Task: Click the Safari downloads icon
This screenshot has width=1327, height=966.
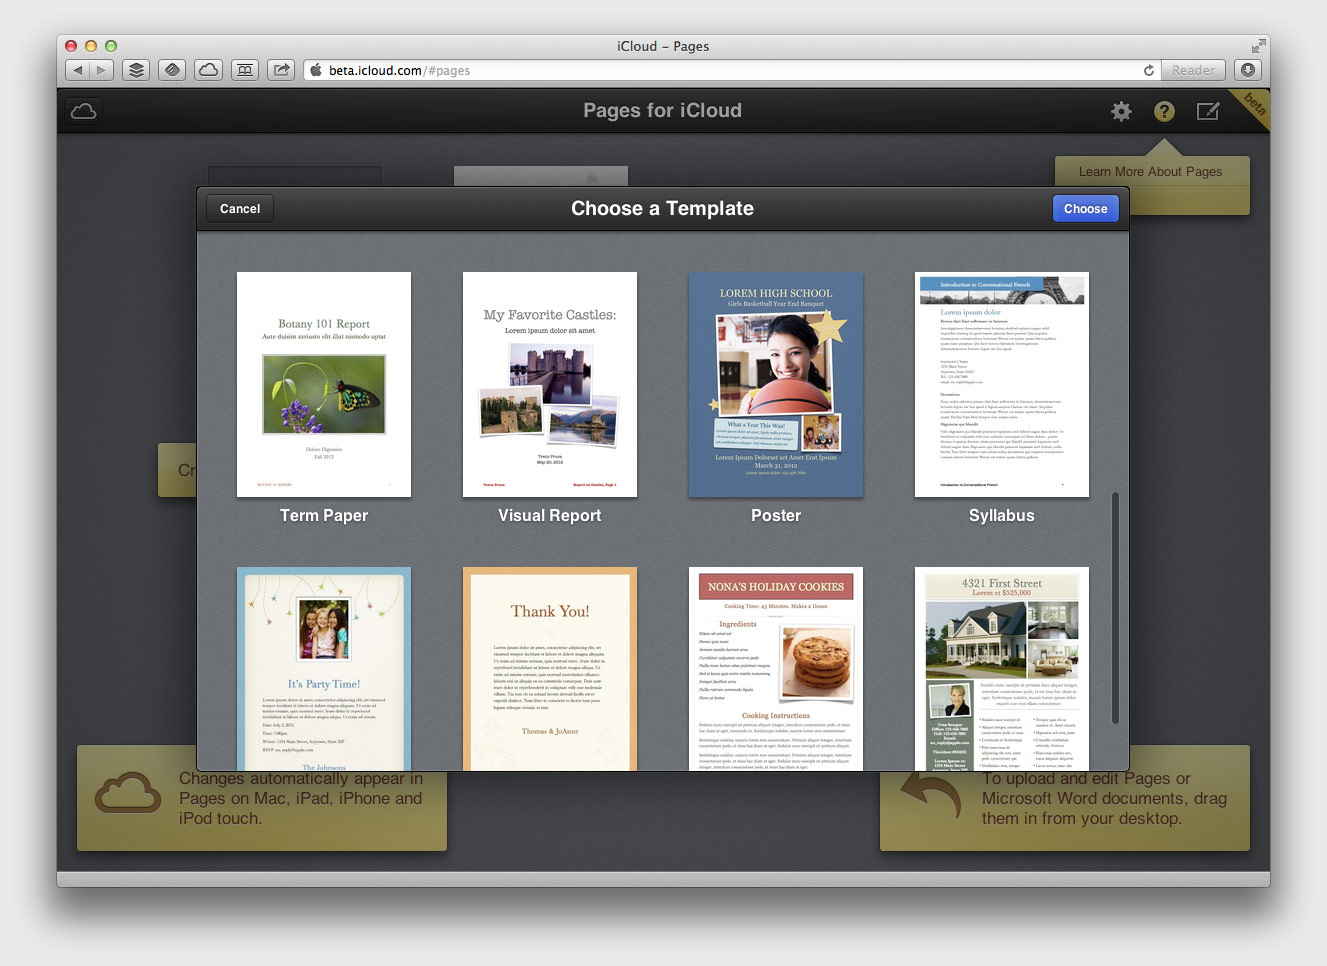Action: click(x=1247, y=70)
